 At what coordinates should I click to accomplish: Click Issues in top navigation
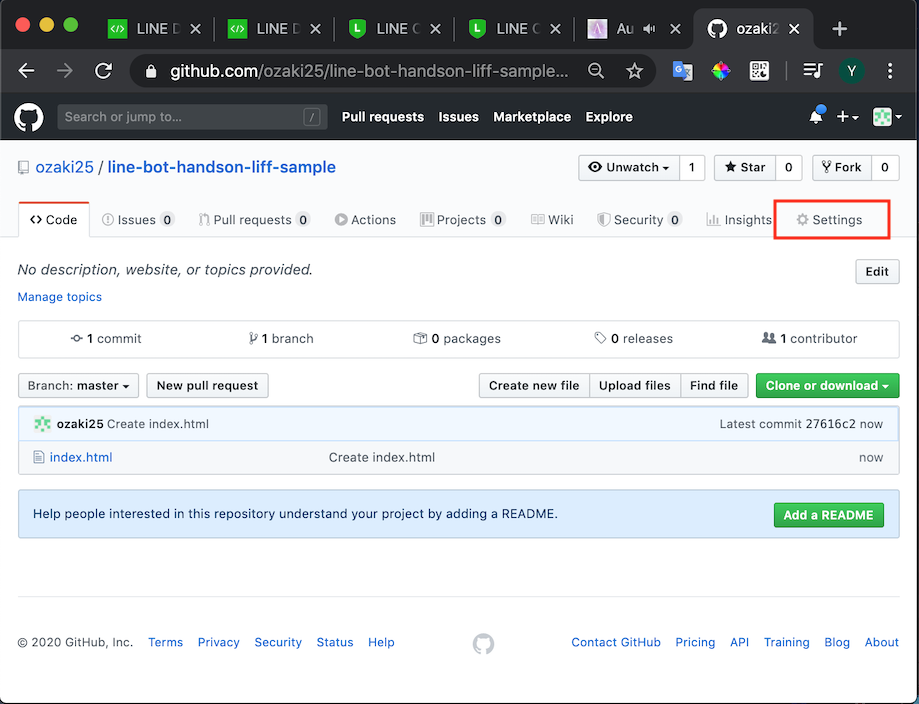(x=458, y=117)
